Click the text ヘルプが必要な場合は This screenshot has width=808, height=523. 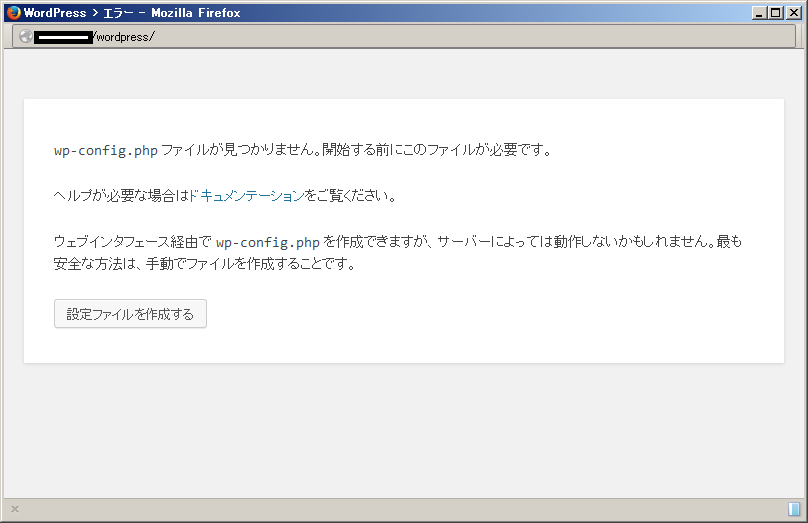121,196
